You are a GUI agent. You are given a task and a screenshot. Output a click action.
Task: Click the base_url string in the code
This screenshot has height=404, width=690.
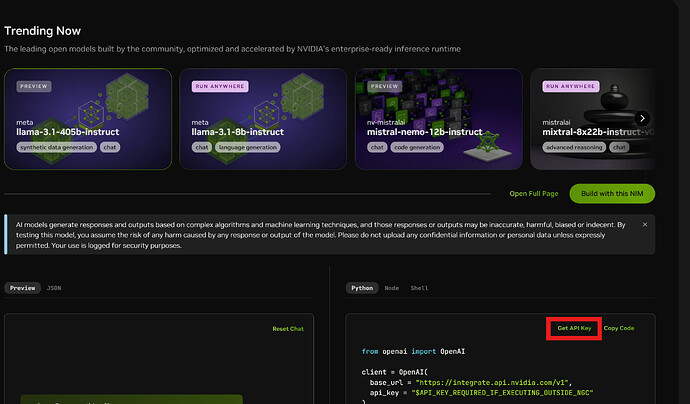492,382
